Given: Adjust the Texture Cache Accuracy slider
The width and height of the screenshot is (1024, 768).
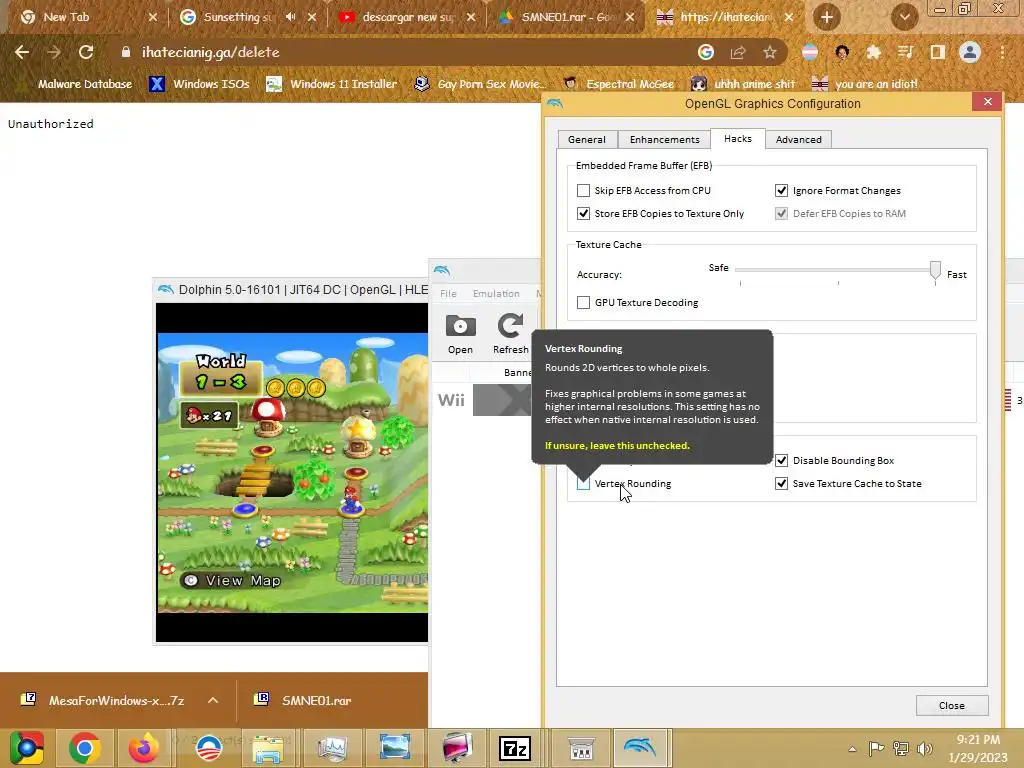Looking at the screenshot, I should 935,270.
